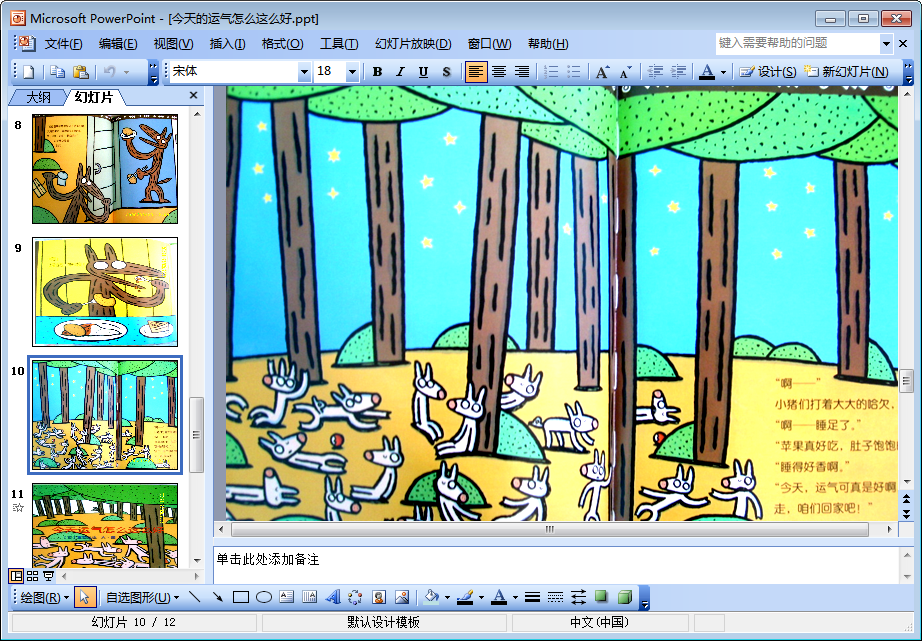Screen dimensions: 922x641
Task: Open the font size 18 dropdown
Action: 352,72
